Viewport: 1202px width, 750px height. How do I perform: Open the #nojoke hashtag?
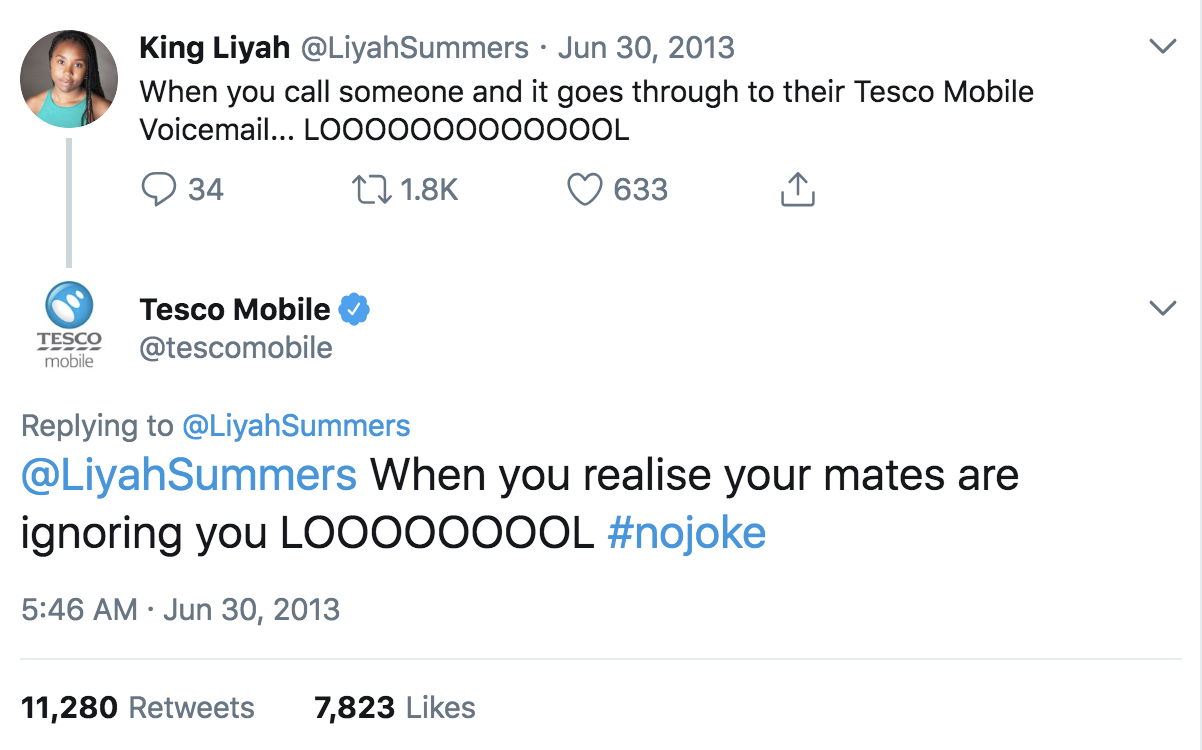(686, 533)
